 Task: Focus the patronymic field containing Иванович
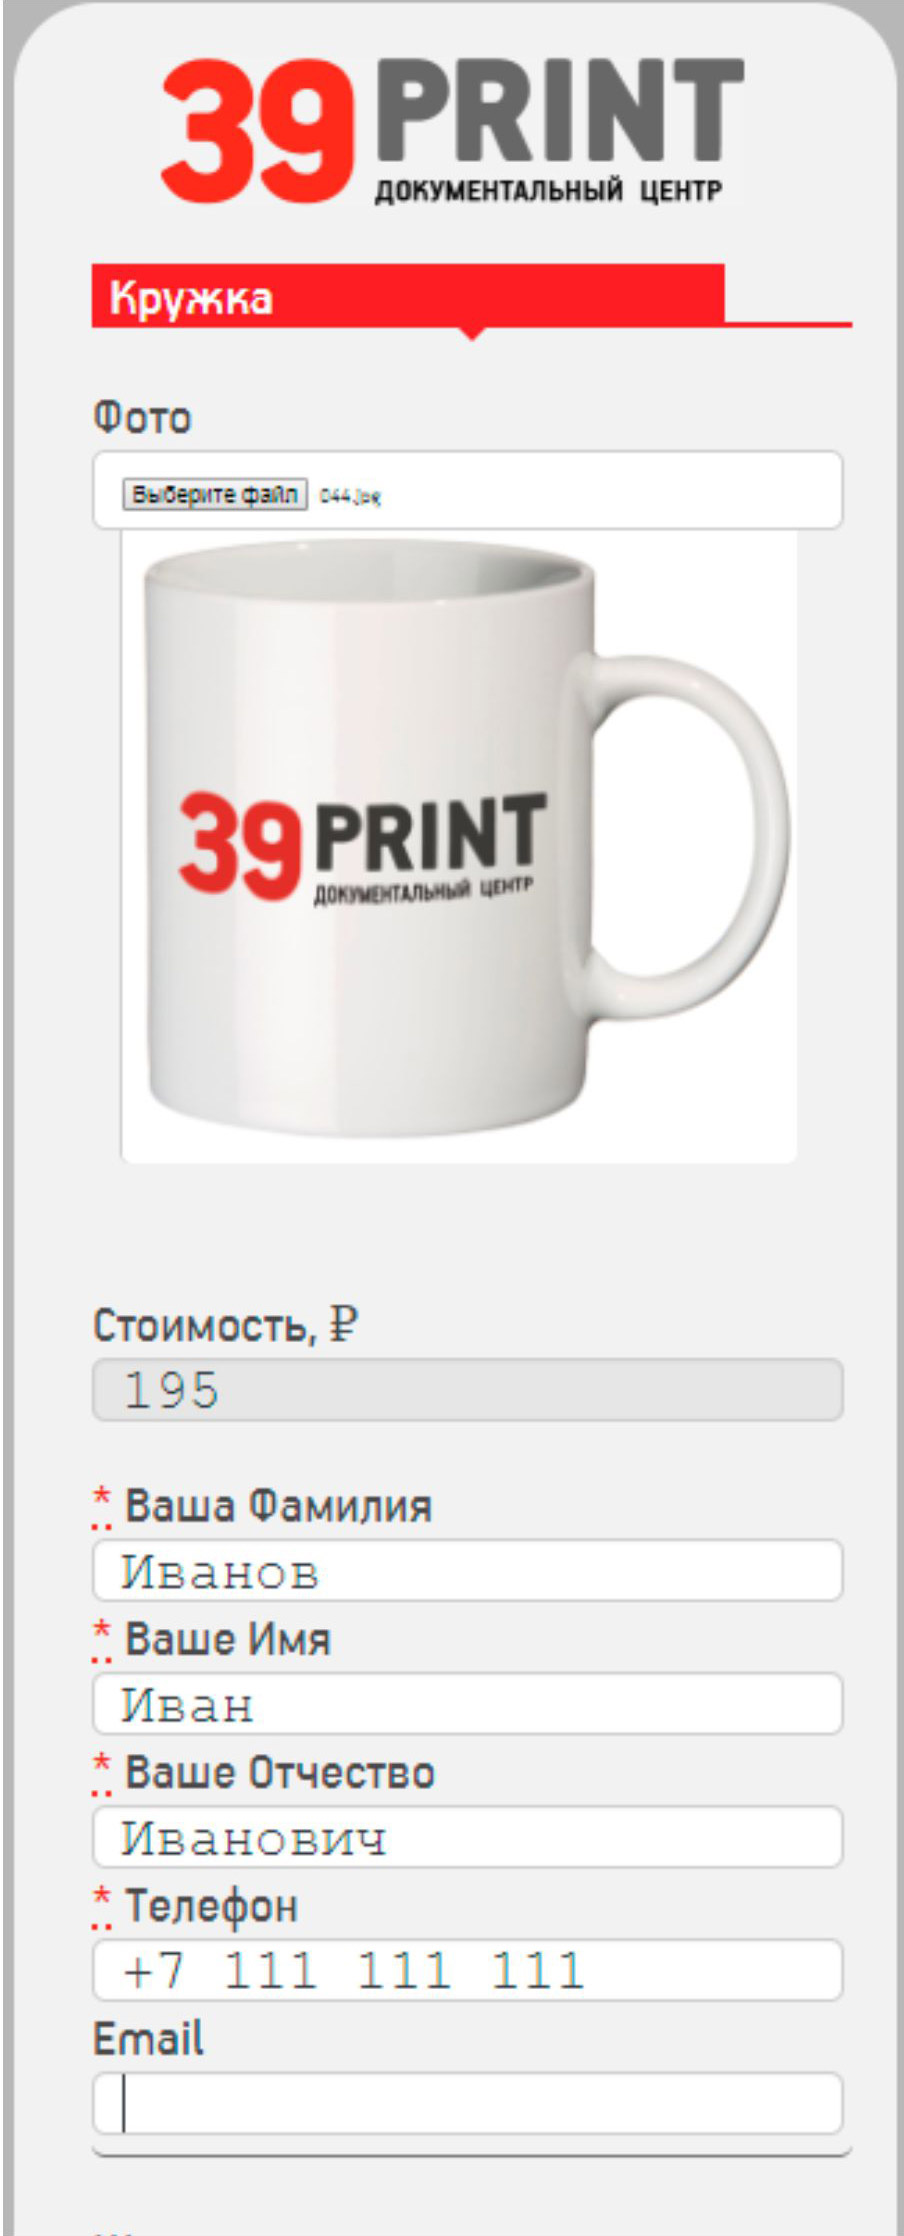click(x=468, y=1837)
